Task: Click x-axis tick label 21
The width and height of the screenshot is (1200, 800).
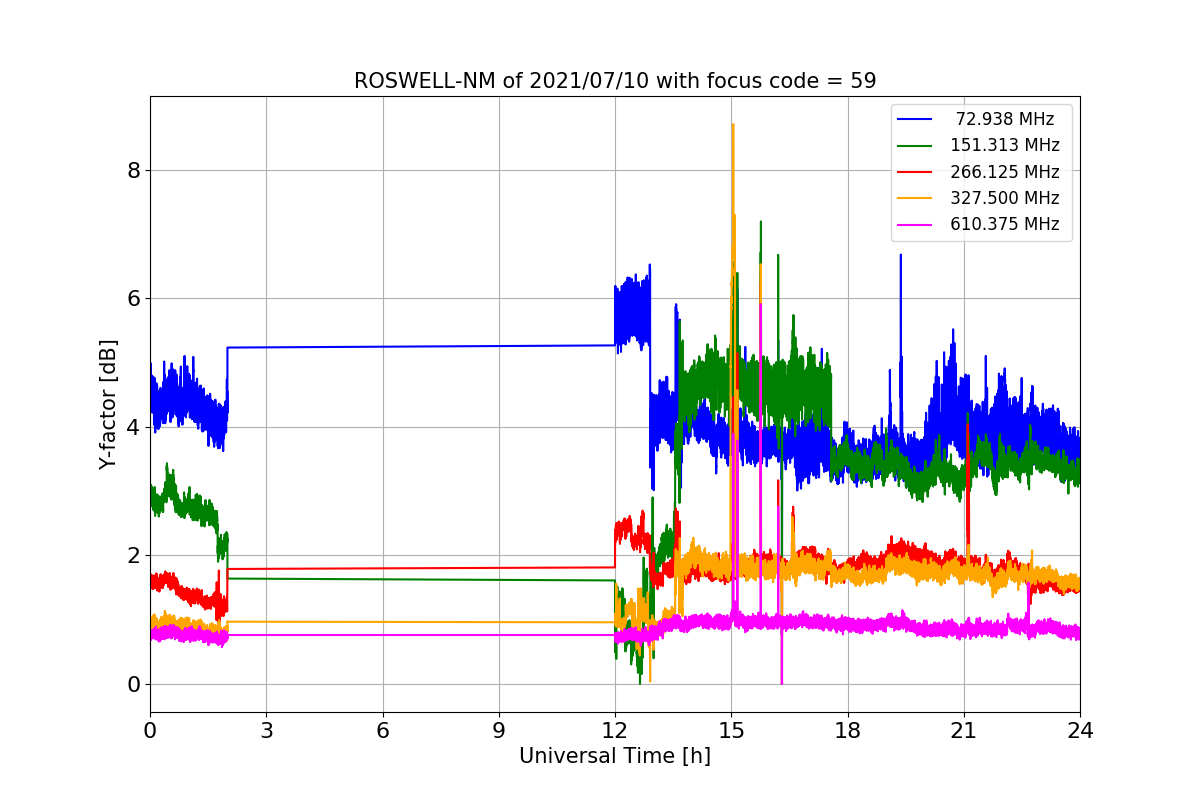Action: coord(964,730)
